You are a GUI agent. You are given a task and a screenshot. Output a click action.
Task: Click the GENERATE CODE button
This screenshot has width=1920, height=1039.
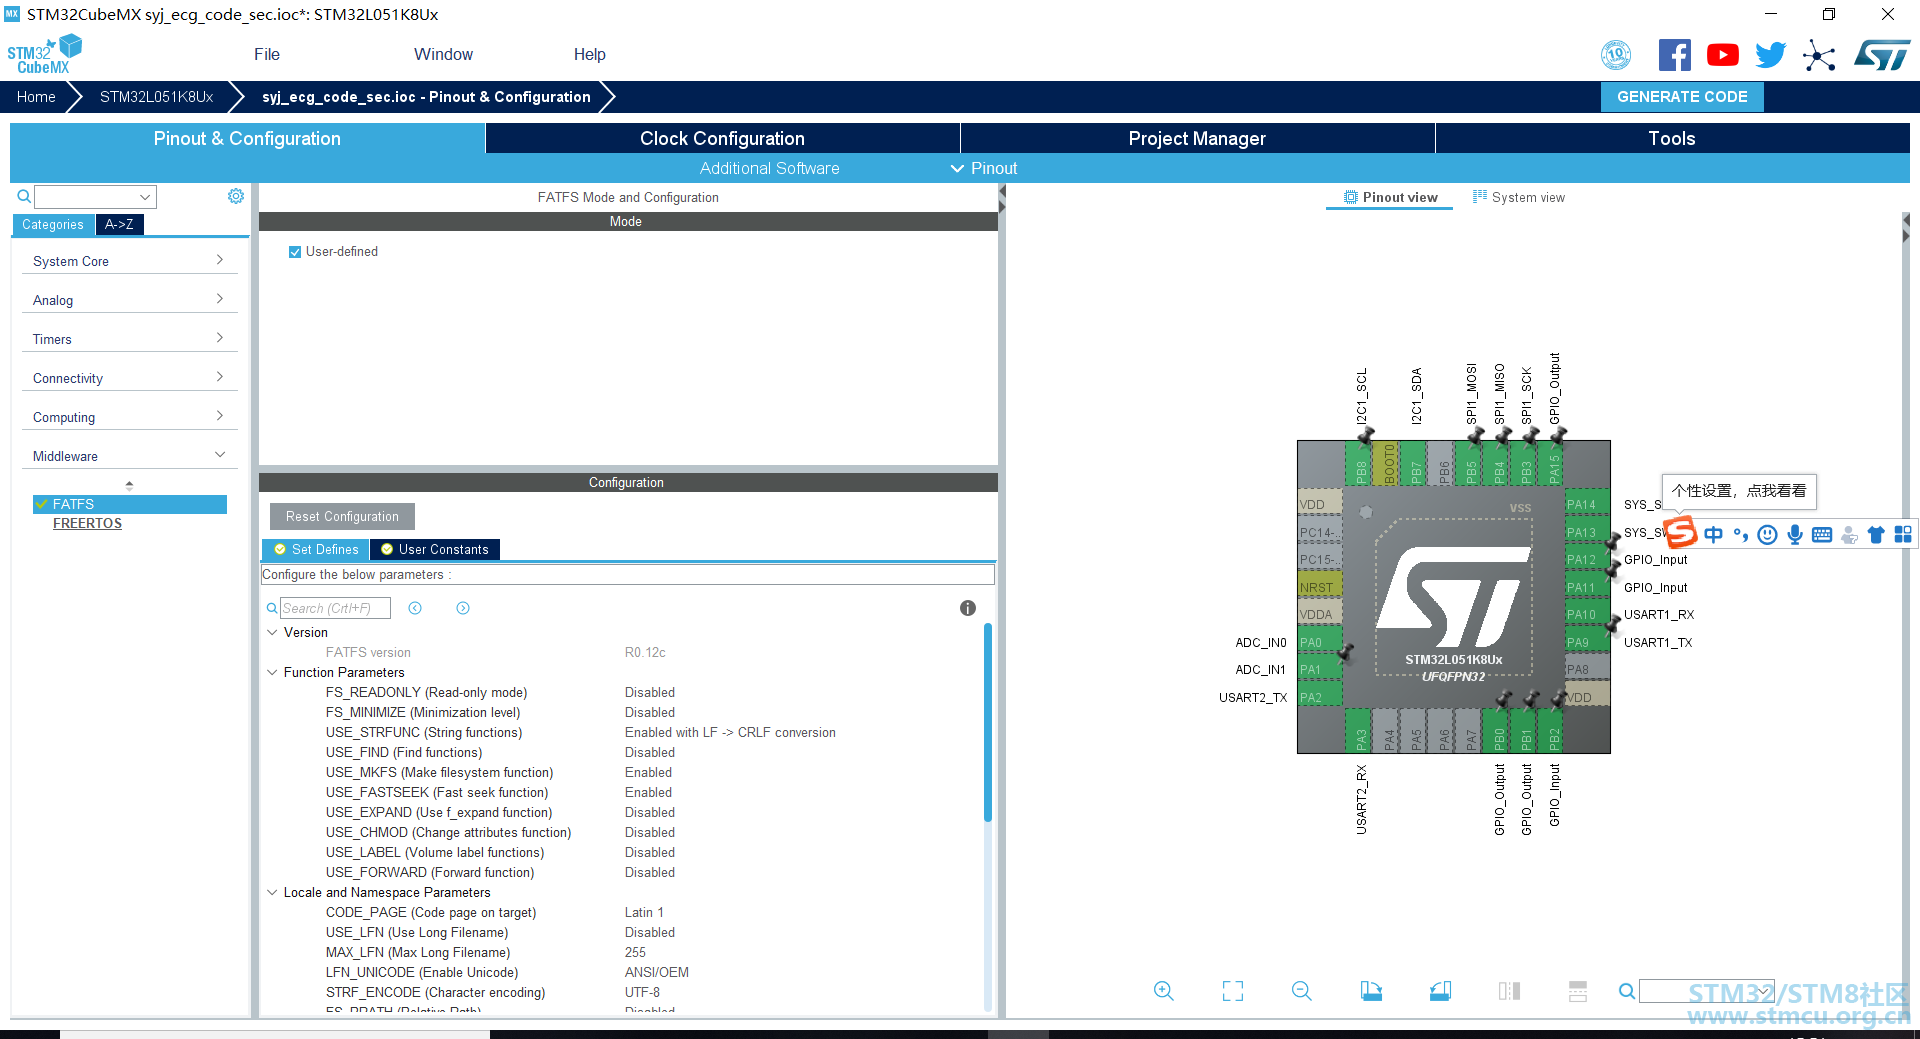[1682, 97]
